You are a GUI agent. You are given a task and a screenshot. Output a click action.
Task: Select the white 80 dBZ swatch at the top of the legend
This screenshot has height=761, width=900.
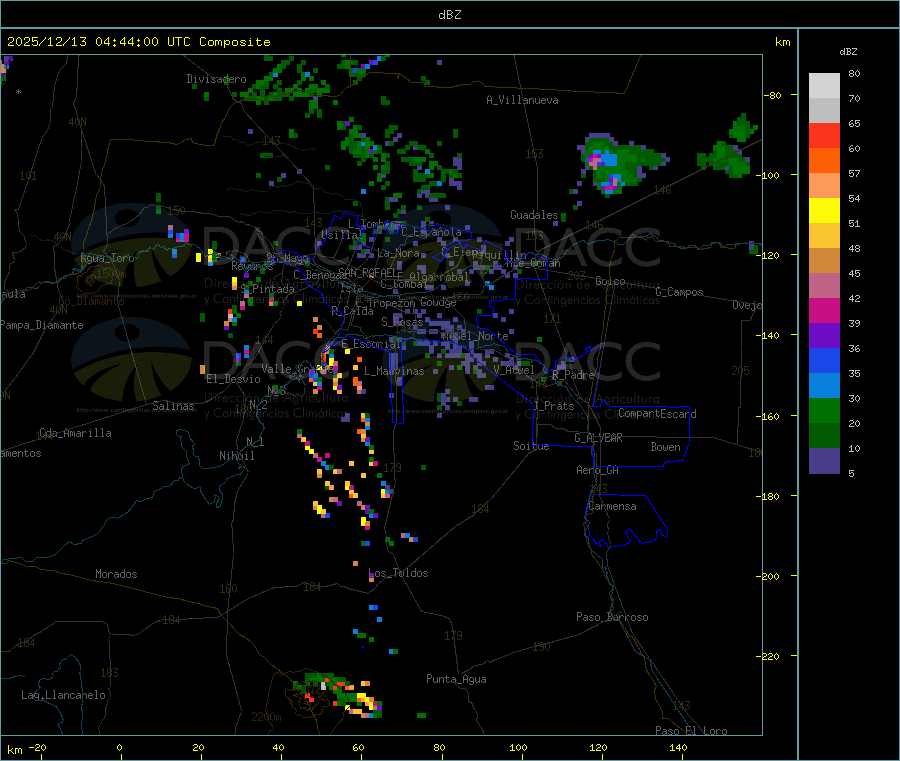click(x=824, y=86)
